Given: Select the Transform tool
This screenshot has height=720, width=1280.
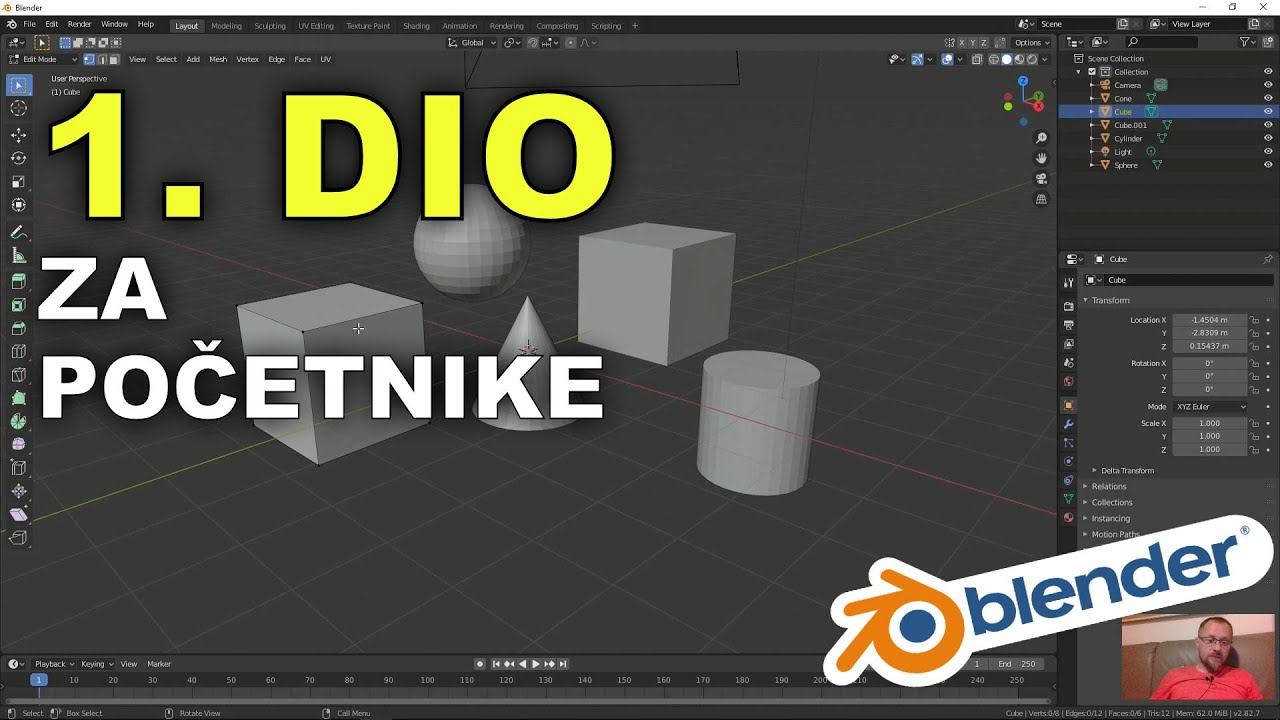Looking at the screenshot, I should click(x=18, y=205).
